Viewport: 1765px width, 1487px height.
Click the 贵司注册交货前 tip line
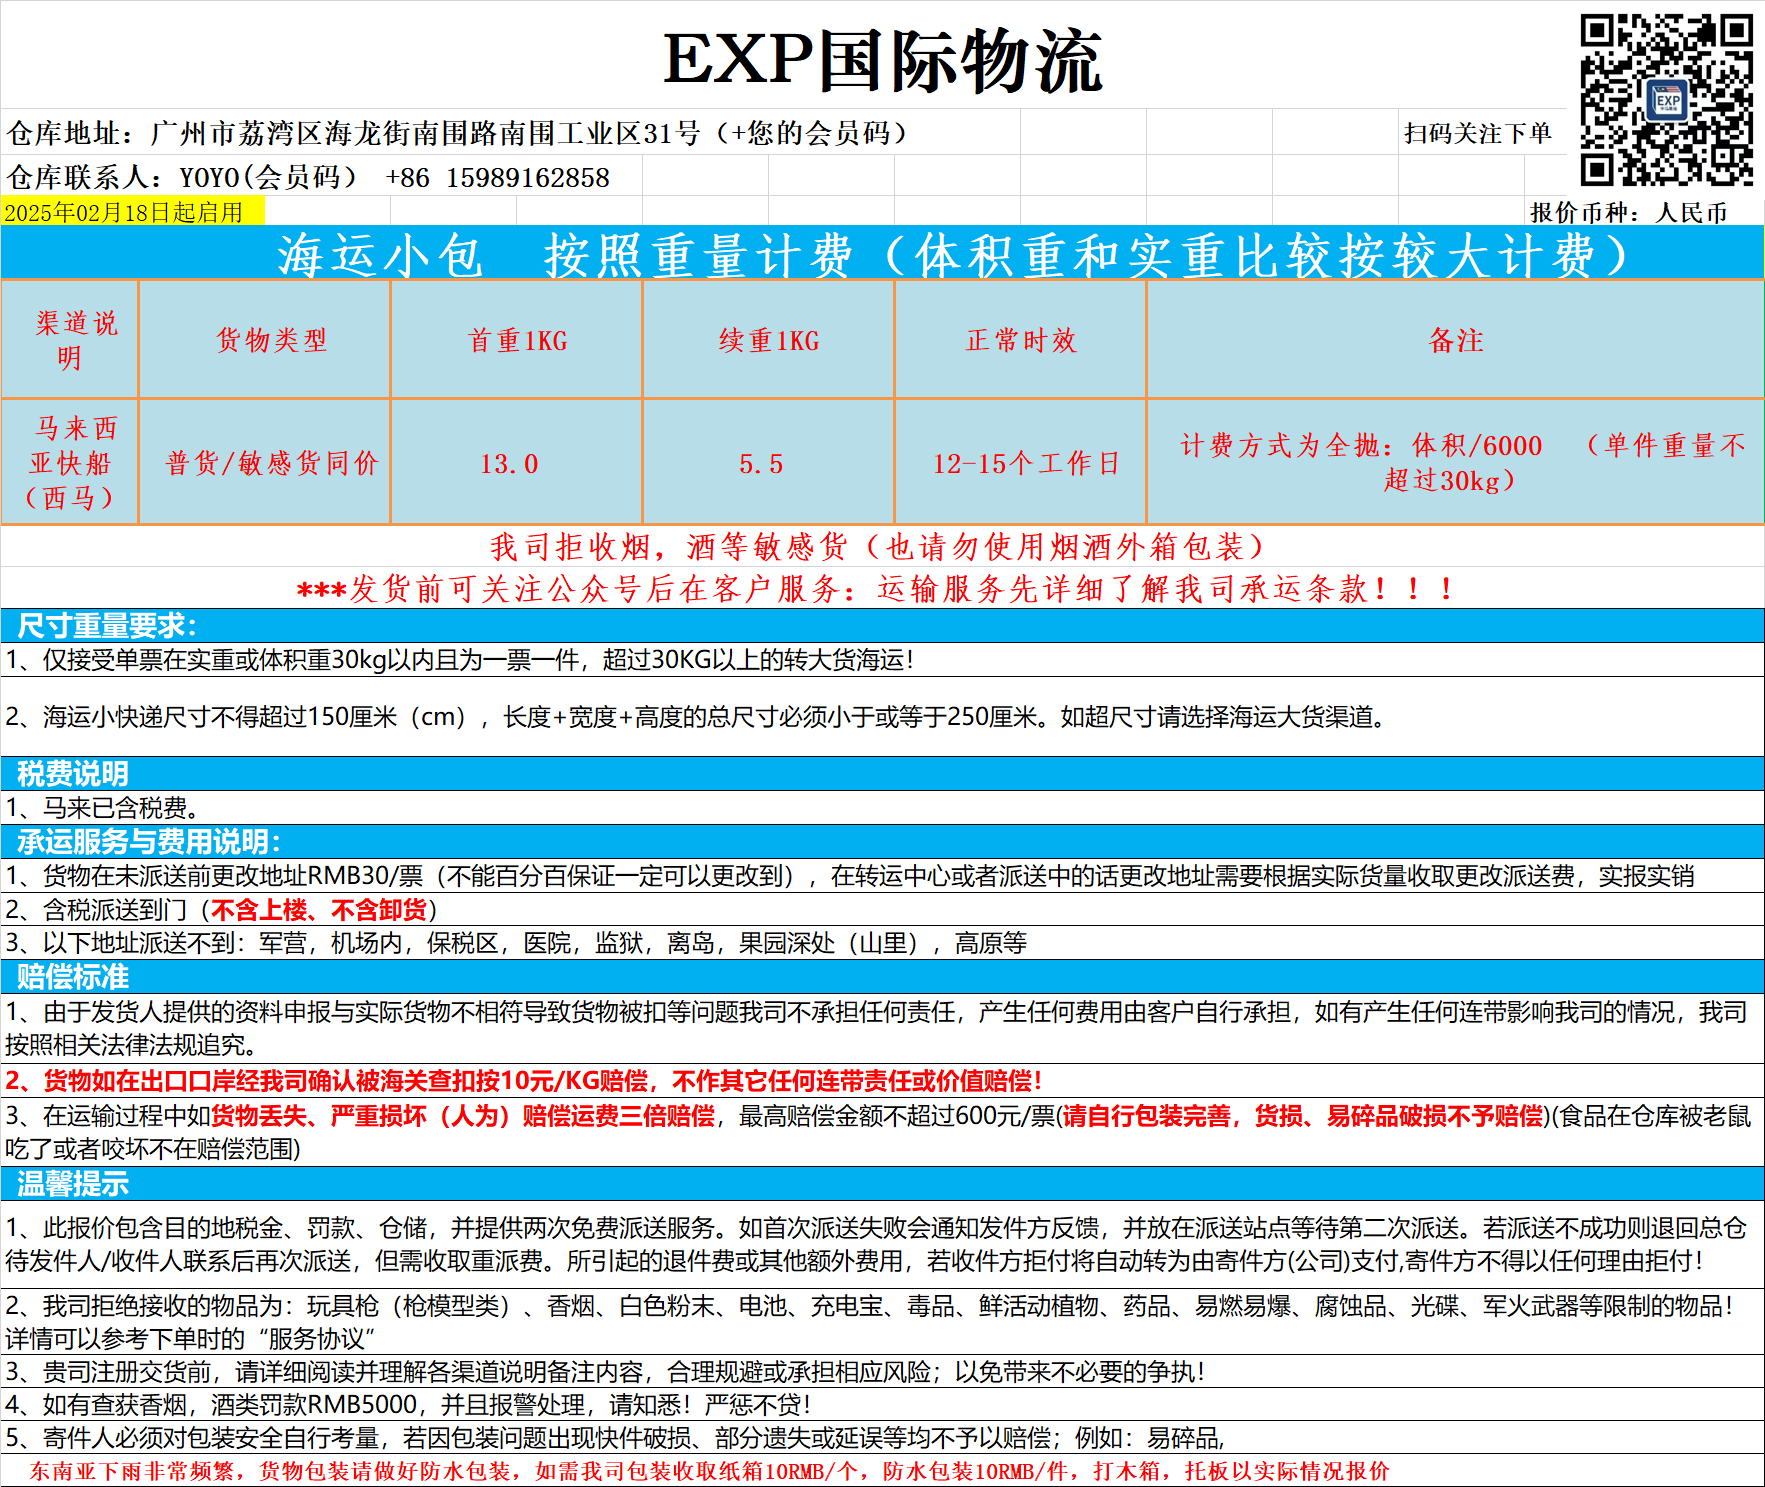882,1372
